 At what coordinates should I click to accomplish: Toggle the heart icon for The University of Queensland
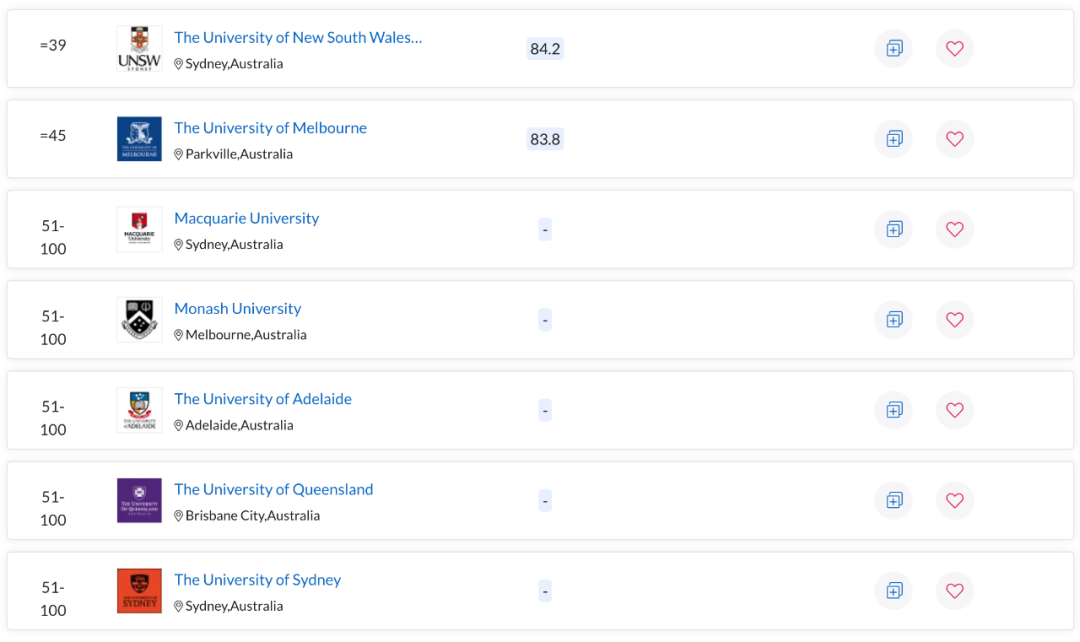pyautogui.click(x=954, y=500)
